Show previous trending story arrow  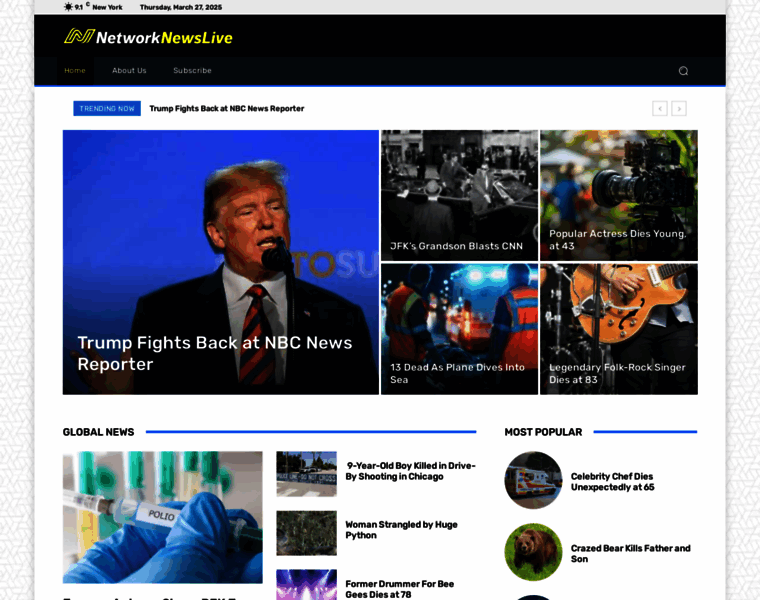click(660, 109)
